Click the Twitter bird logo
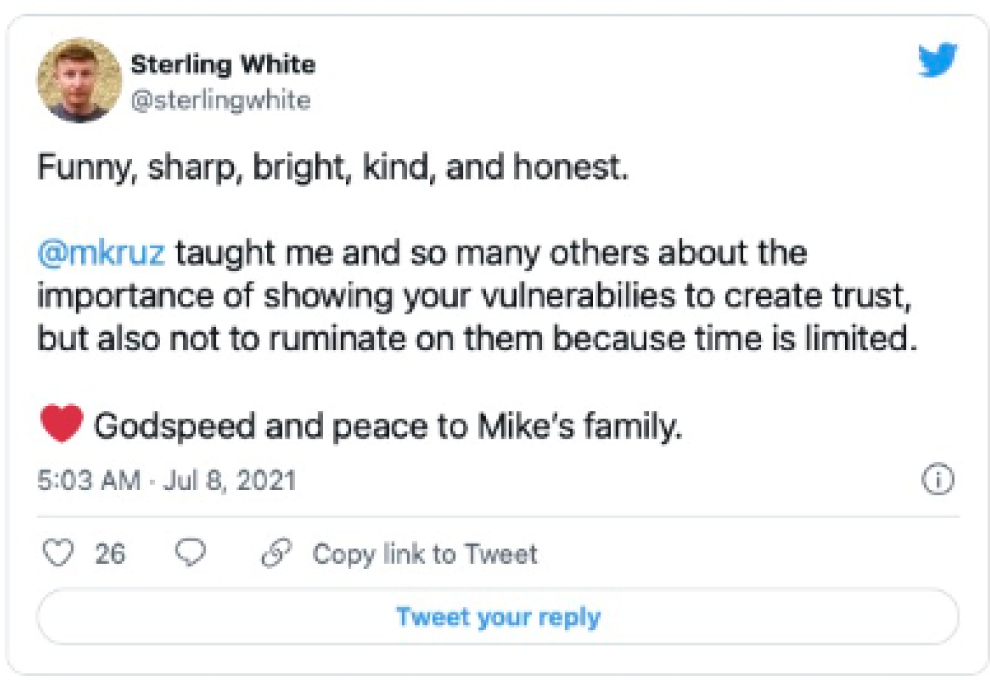The height and width of the screenshot is (680, 990). click(937, 62)
